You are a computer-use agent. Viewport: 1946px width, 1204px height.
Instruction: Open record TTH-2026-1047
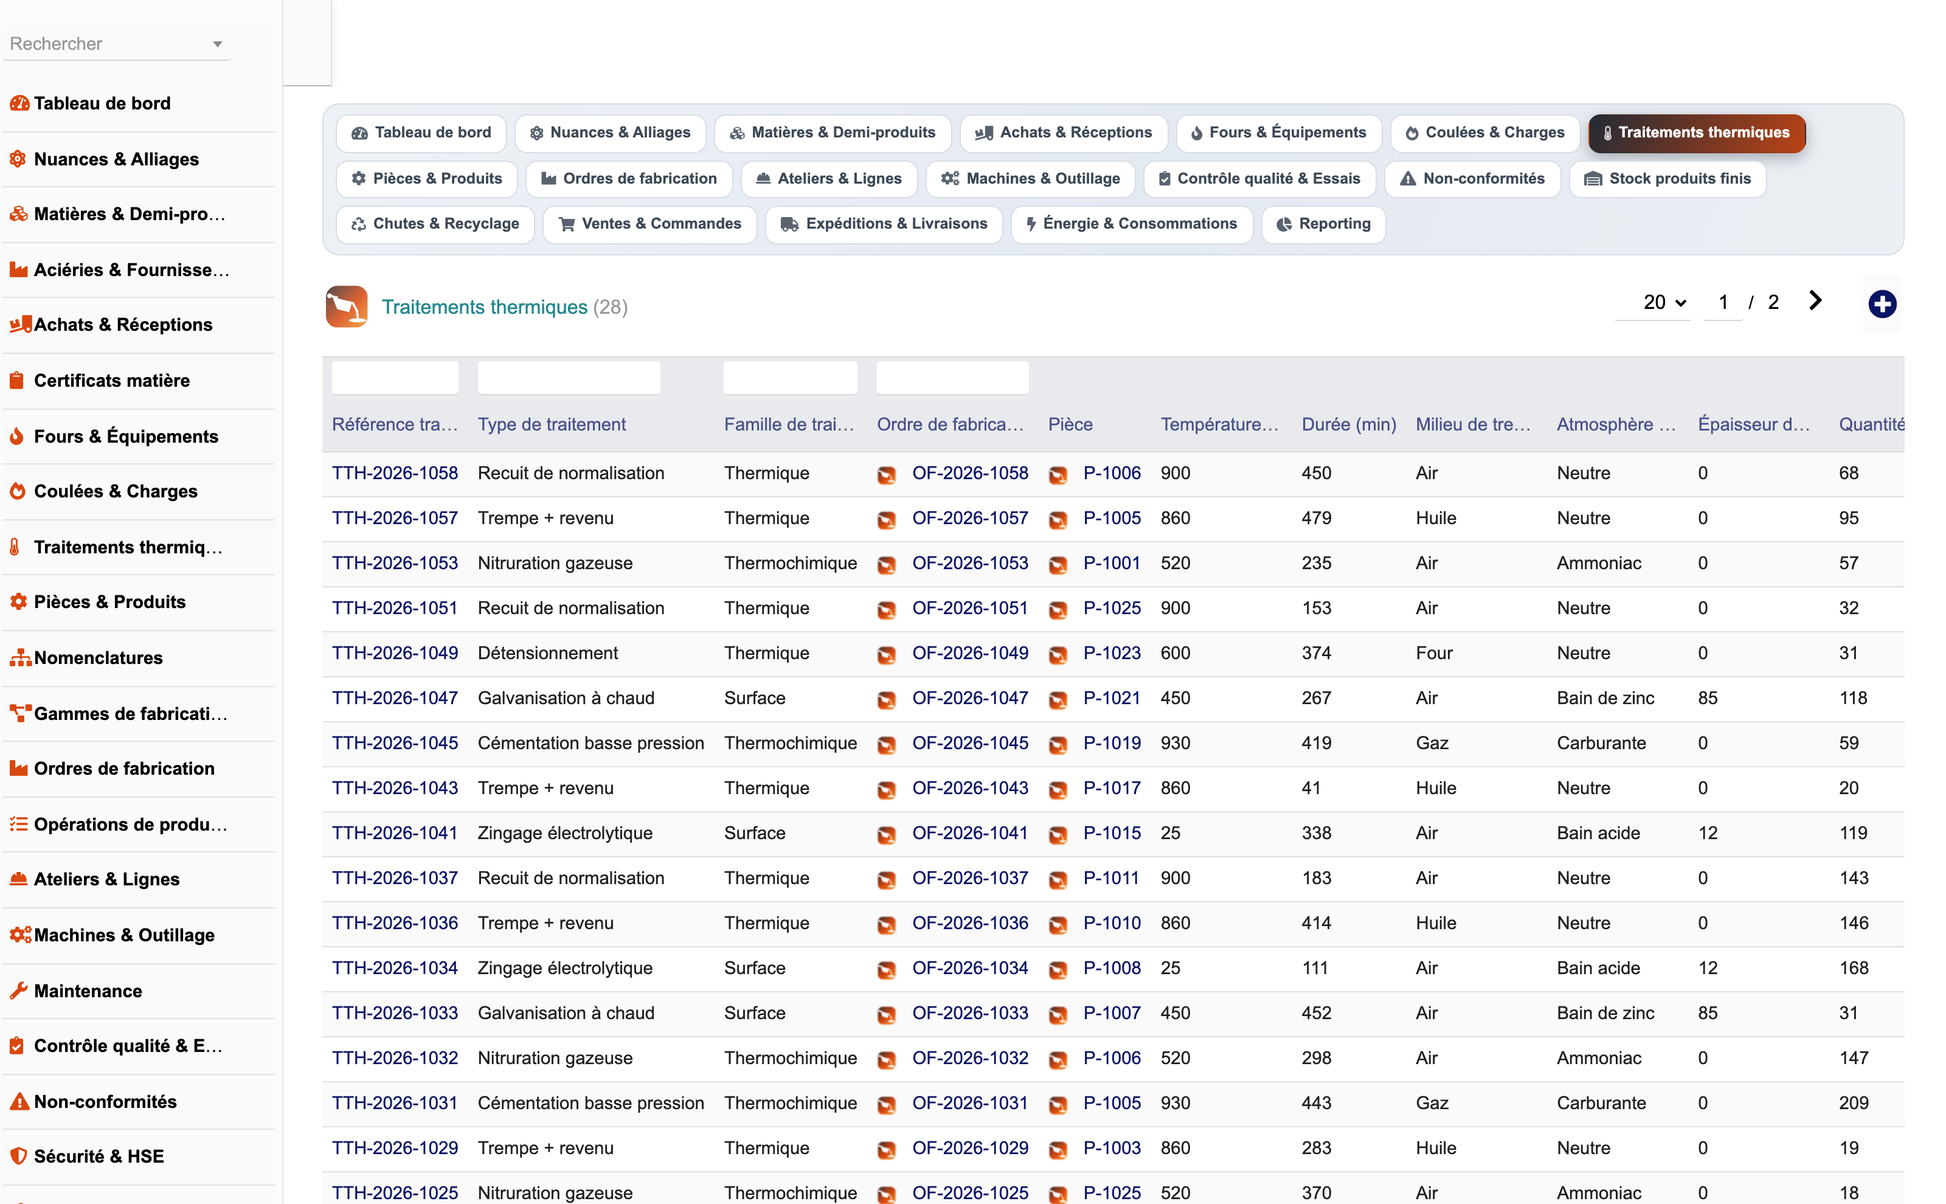(395, 698)
